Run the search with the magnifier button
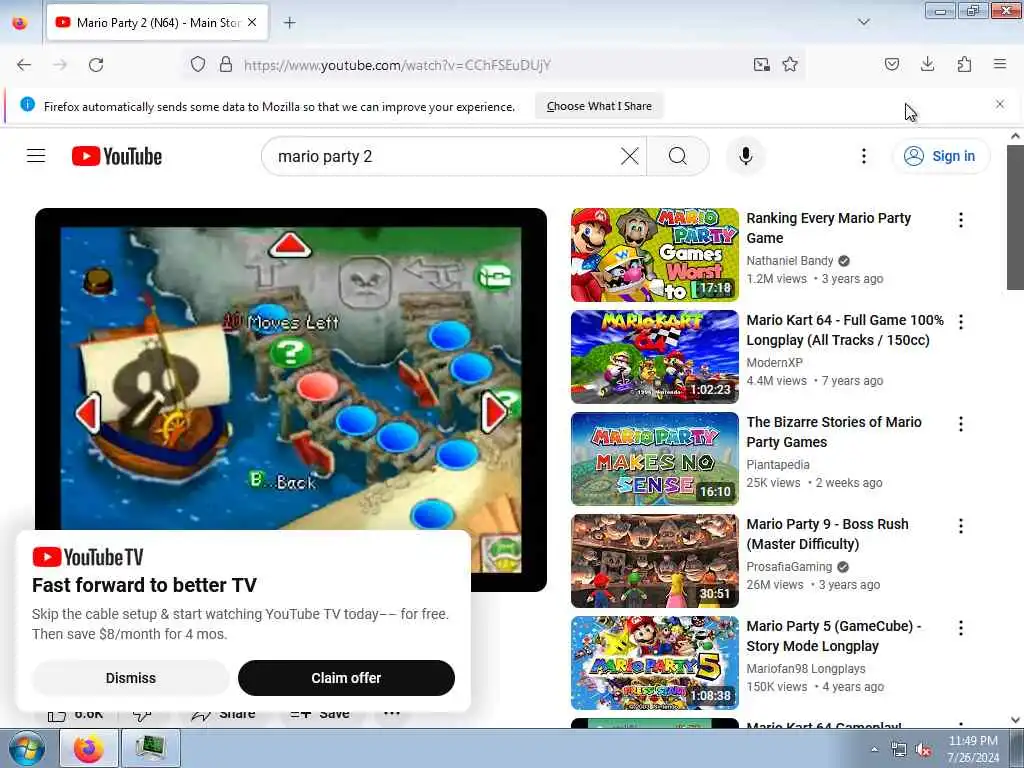 pyautogui.click(x=678, y=156)
